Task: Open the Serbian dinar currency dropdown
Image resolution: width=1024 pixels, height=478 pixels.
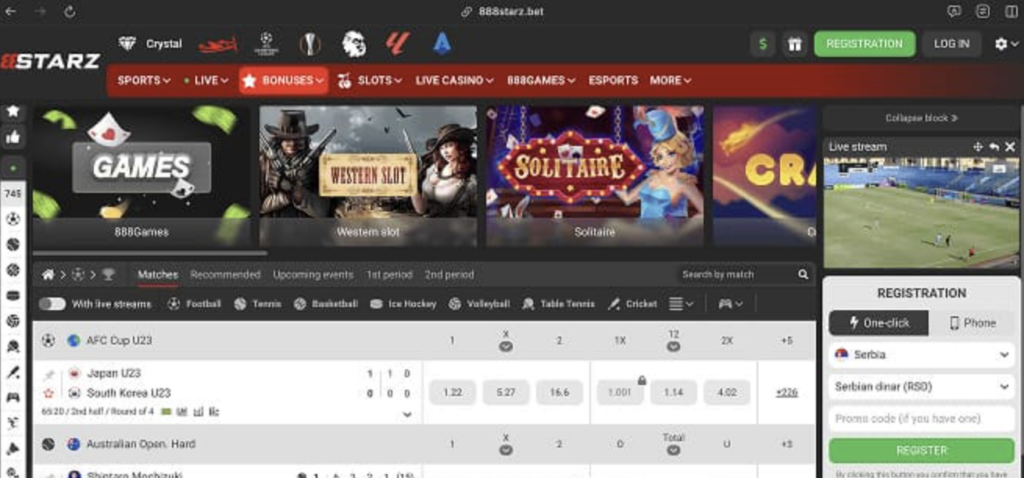Action: [921, 387]
